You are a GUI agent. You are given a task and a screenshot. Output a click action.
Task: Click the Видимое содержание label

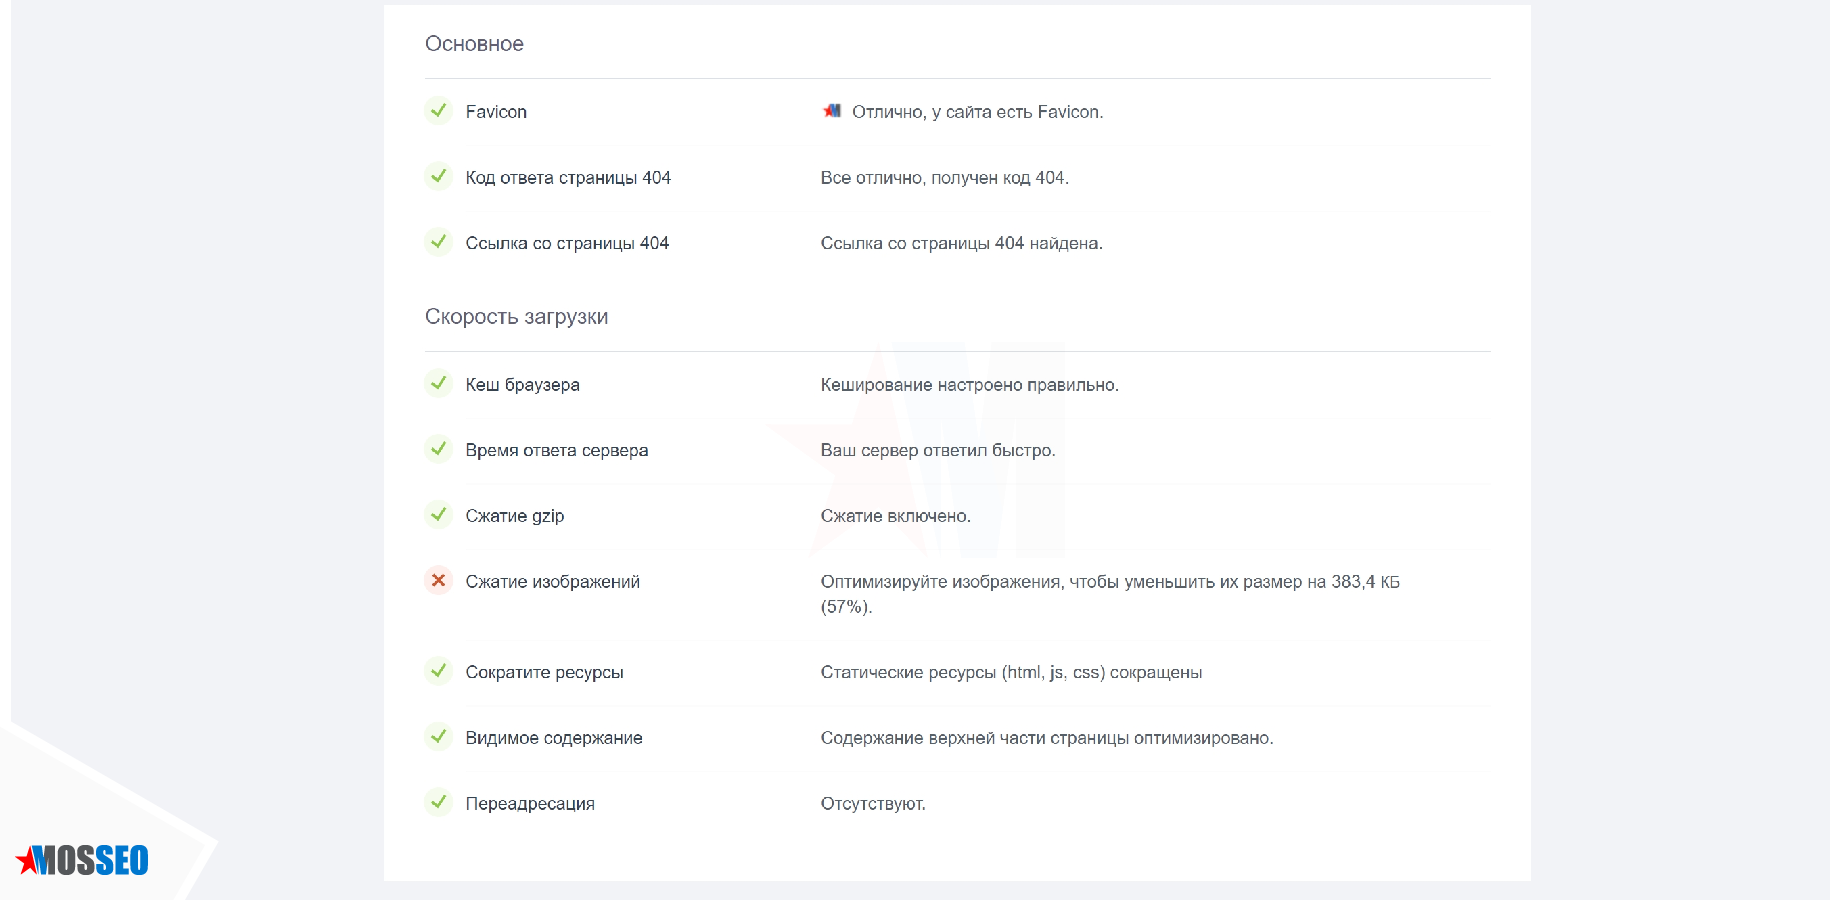point(554,738)
